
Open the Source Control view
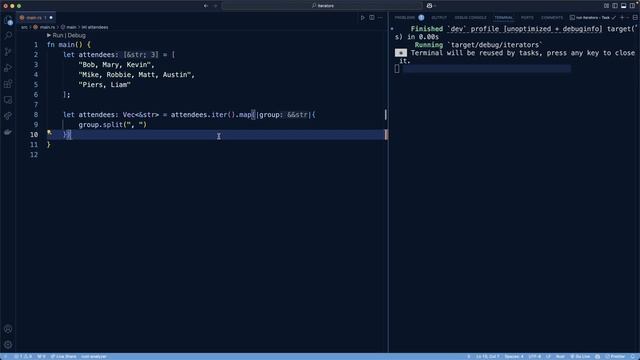pos(8,52)
